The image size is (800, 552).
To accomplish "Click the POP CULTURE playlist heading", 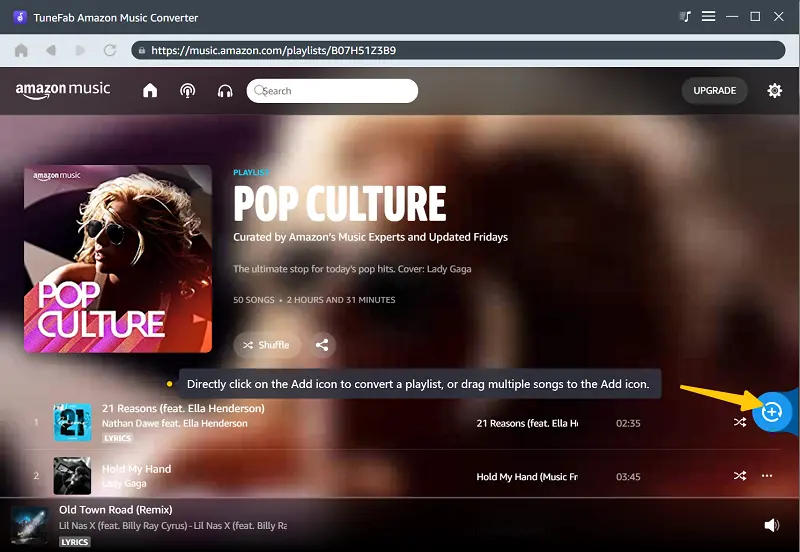I will coord(340,204).
